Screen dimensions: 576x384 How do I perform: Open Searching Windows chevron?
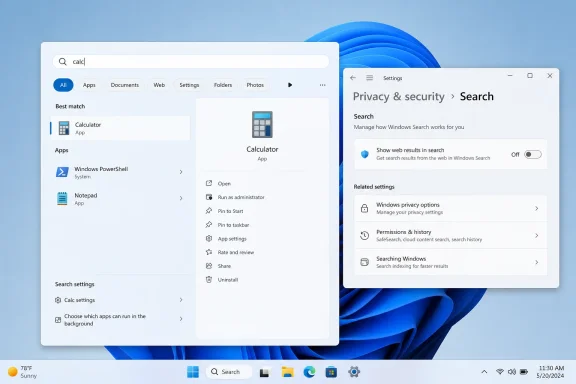click(x=537, y=262)
